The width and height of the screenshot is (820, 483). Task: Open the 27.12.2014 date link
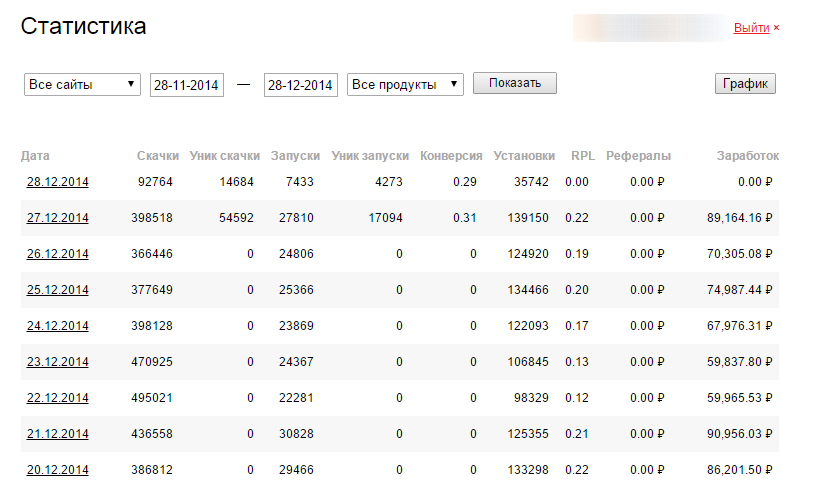click(x=57, y=218)
